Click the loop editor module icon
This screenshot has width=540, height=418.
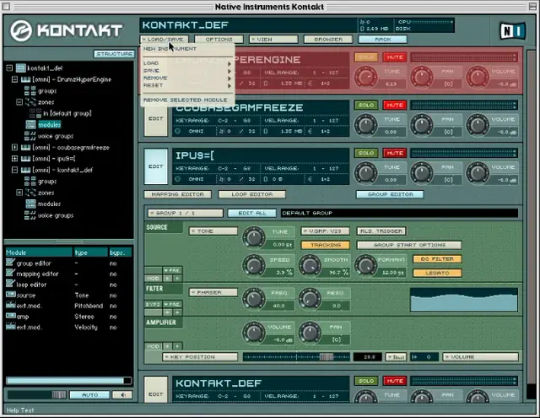coord(10,284)
